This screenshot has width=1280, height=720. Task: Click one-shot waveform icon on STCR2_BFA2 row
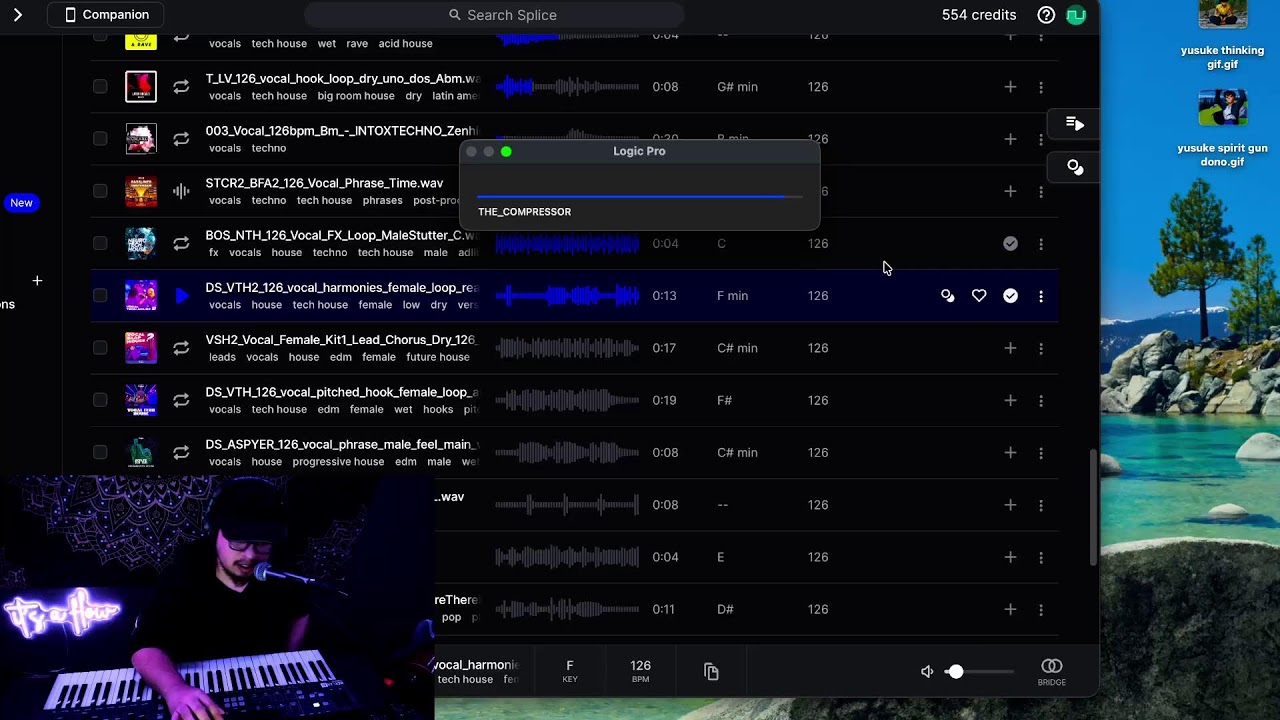click(x=181, y=191)
